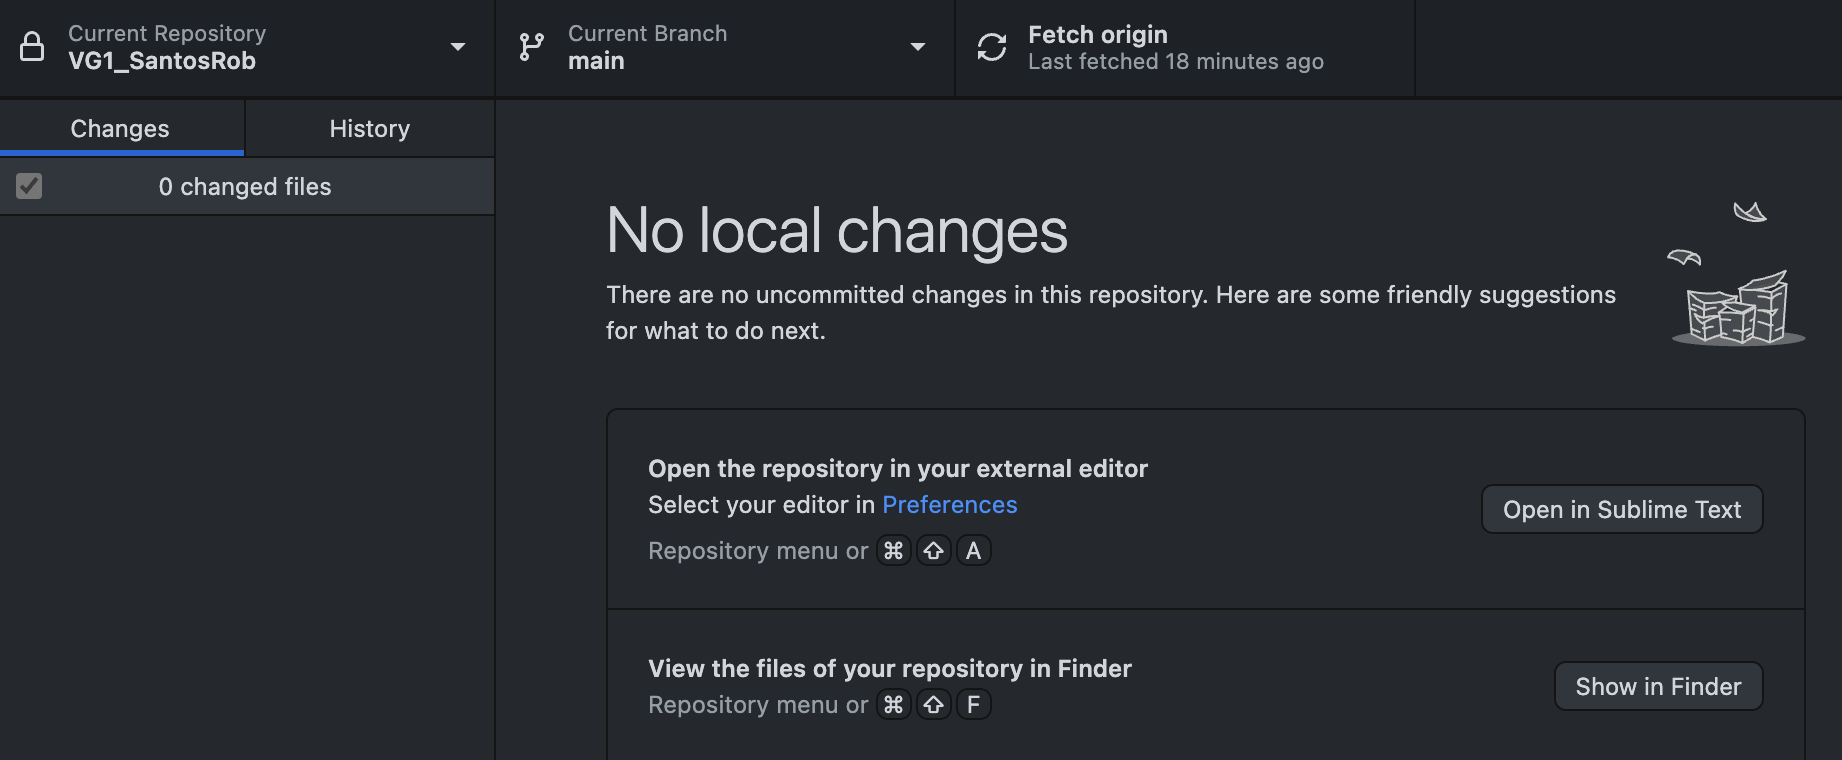Screen dimensions: 1842x760
Task: Switch to the History tab
Action: [x=369, y=129]
